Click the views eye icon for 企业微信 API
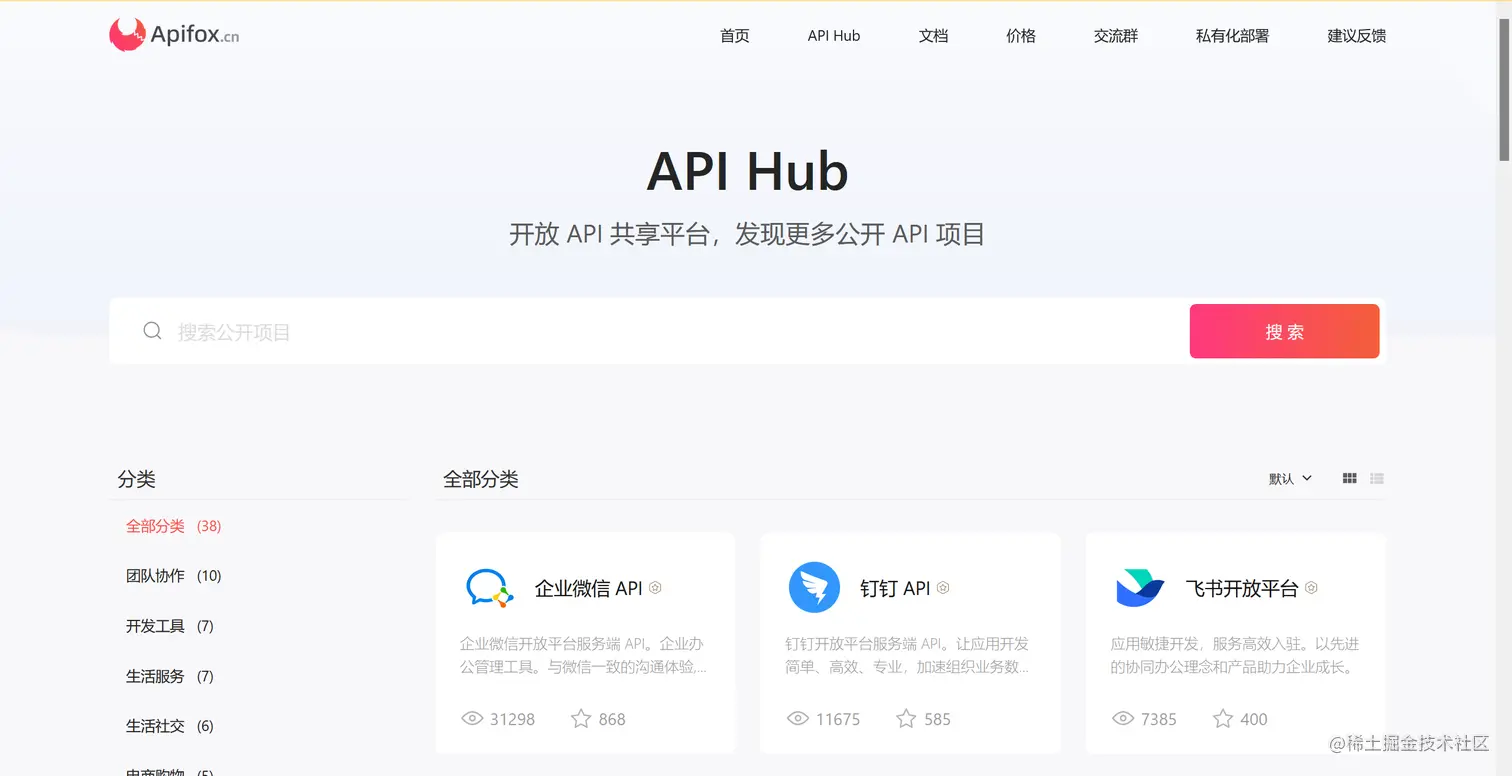Image resolution: width=1512 pixels, height=776 pixels. [472, 718]
